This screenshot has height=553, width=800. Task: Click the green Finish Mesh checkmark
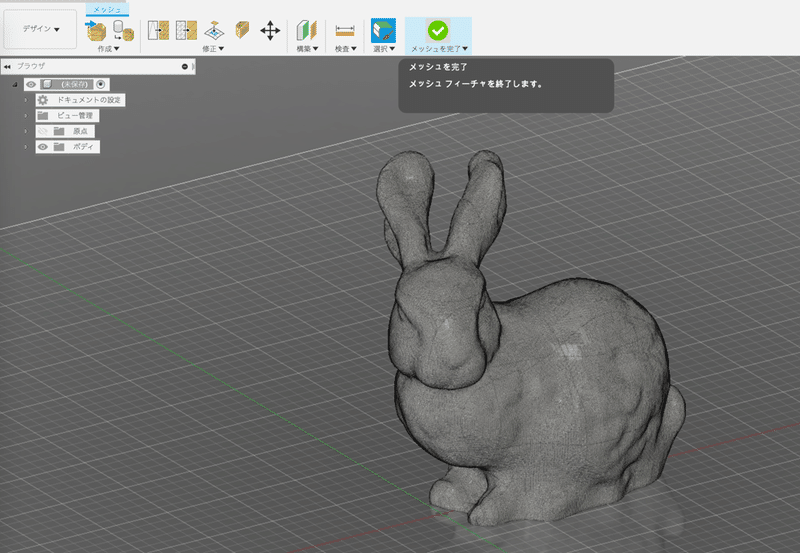tap(438, 31)
